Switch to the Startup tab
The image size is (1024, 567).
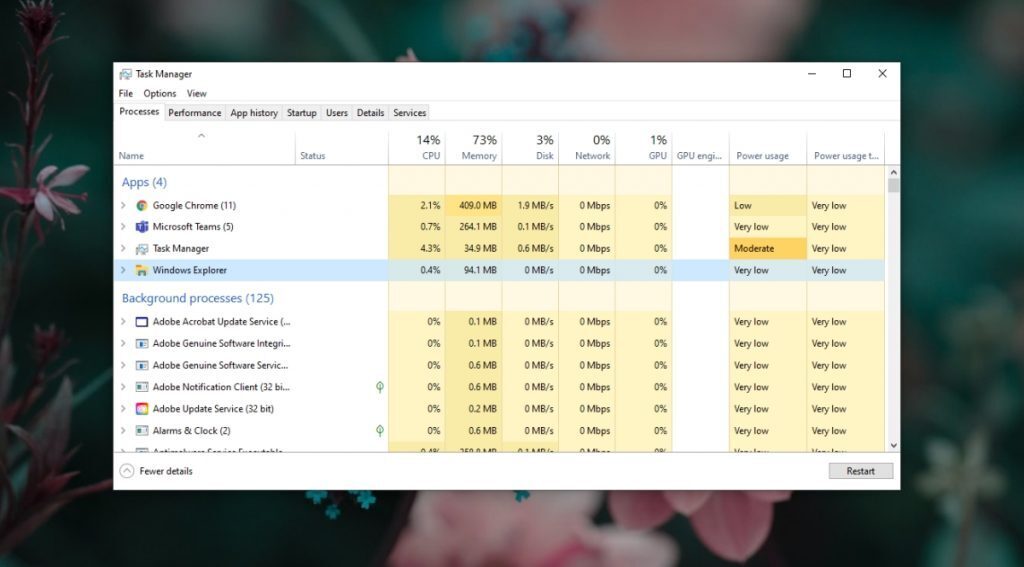302,113
